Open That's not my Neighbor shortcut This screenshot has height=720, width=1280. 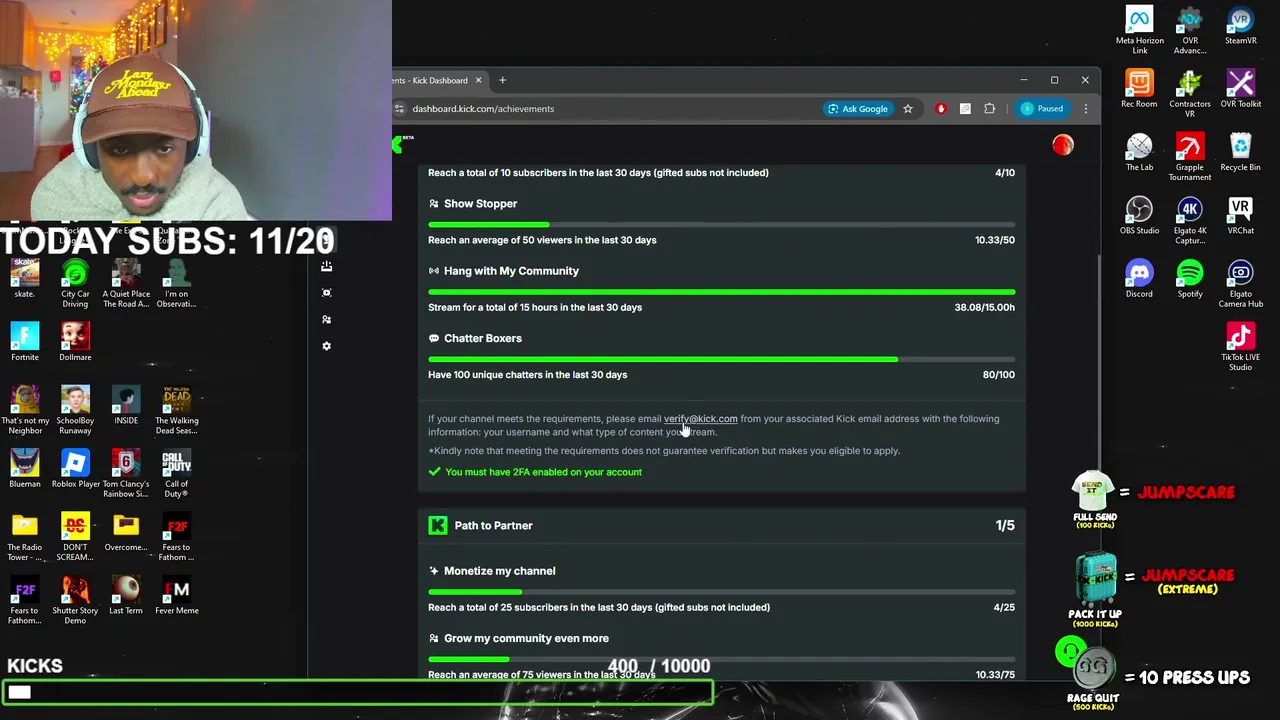(x=25, y=410)
